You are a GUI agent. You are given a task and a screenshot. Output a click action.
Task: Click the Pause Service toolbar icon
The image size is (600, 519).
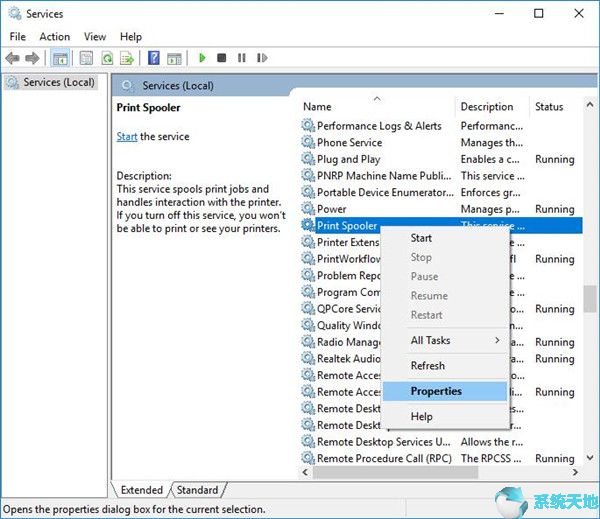[x=242, y=58]
